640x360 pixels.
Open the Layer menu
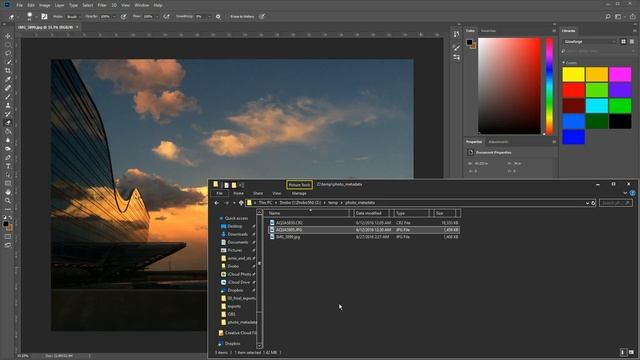click(x=60, y=5)
